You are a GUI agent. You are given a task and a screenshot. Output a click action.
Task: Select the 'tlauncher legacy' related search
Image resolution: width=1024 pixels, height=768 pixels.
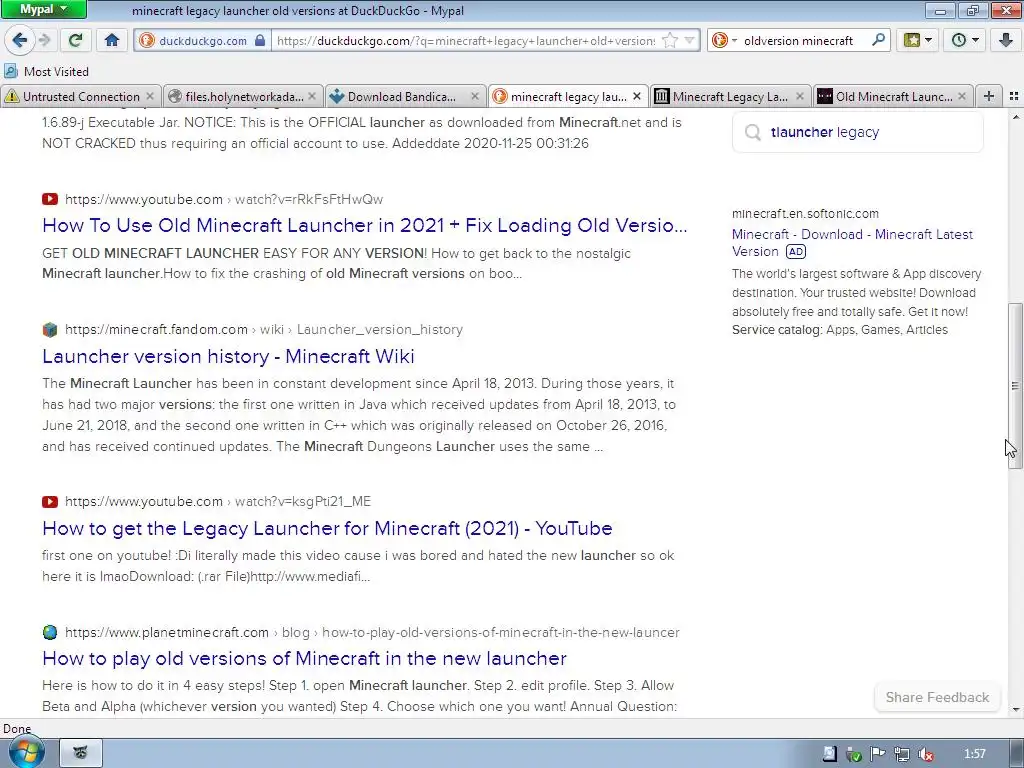point(857,133)
